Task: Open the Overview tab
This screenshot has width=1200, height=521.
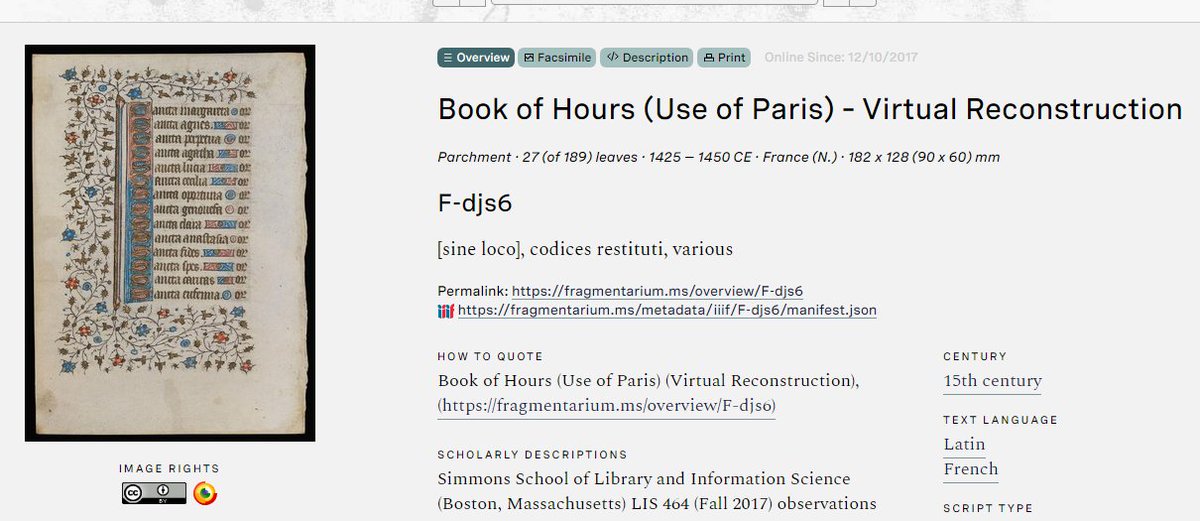Action: click(x=476, y=58)
